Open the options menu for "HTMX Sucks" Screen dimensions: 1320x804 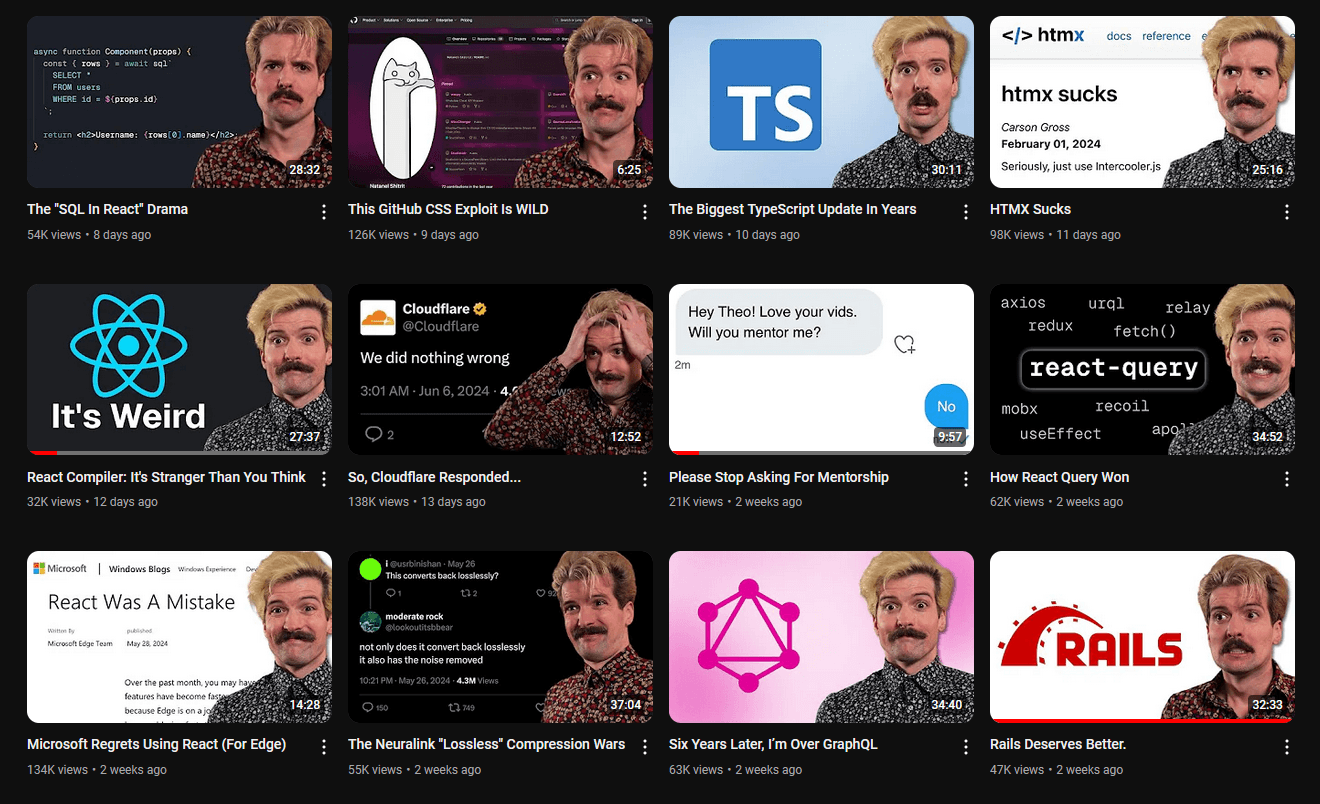point(1286,211)
